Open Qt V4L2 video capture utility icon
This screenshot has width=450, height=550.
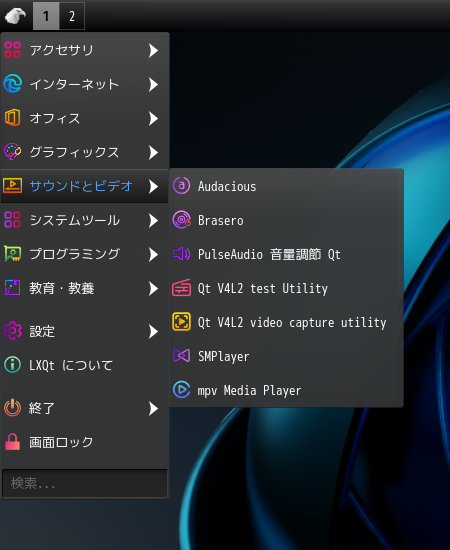181,322
